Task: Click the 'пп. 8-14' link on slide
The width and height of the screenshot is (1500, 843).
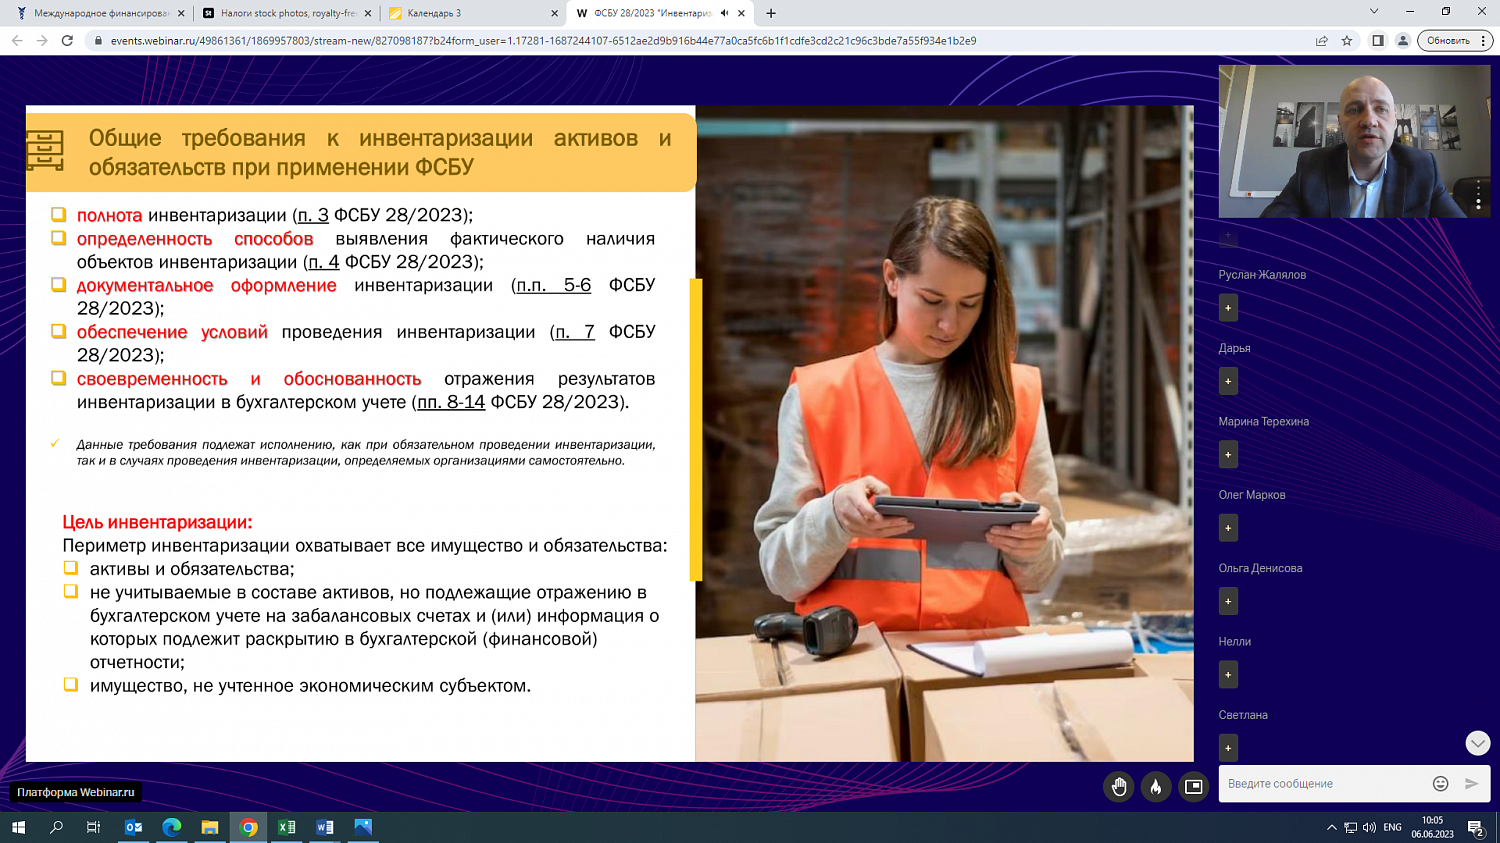Action: point(451,402)
